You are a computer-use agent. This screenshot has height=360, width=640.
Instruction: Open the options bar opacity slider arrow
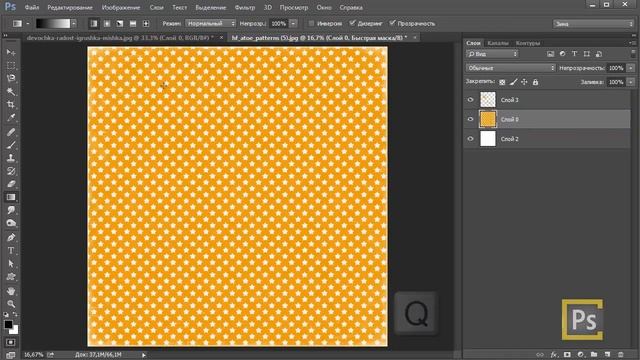tap(293, 24)
